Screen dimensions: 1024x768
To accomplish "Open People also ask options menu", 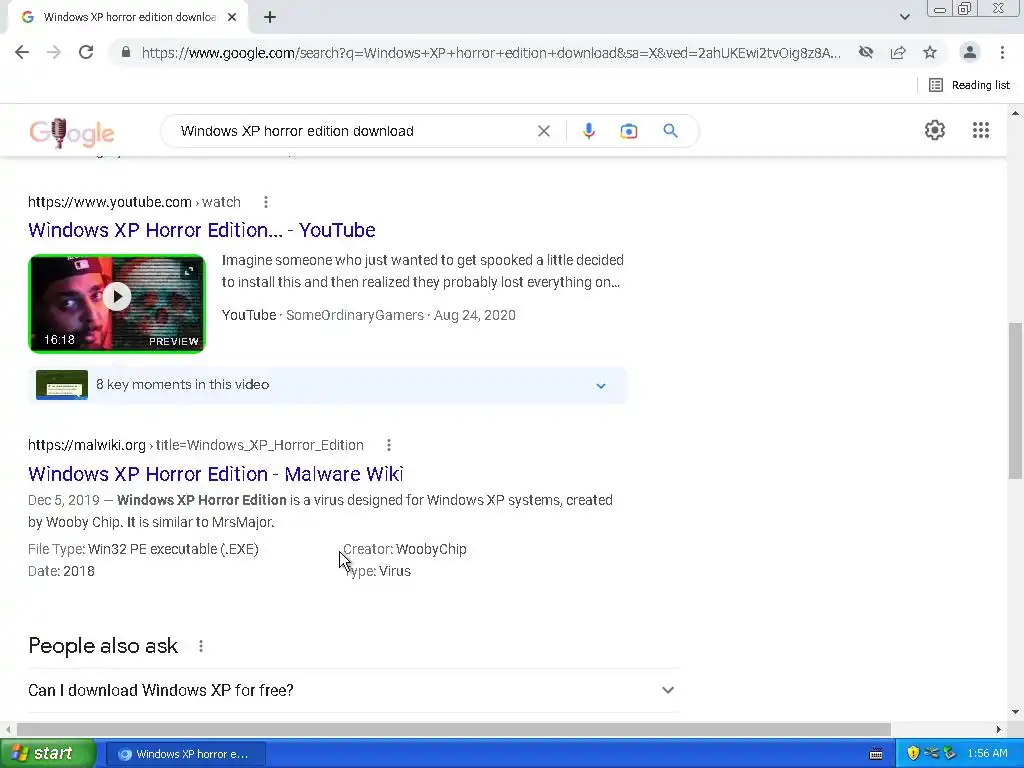I will [200, 646].
